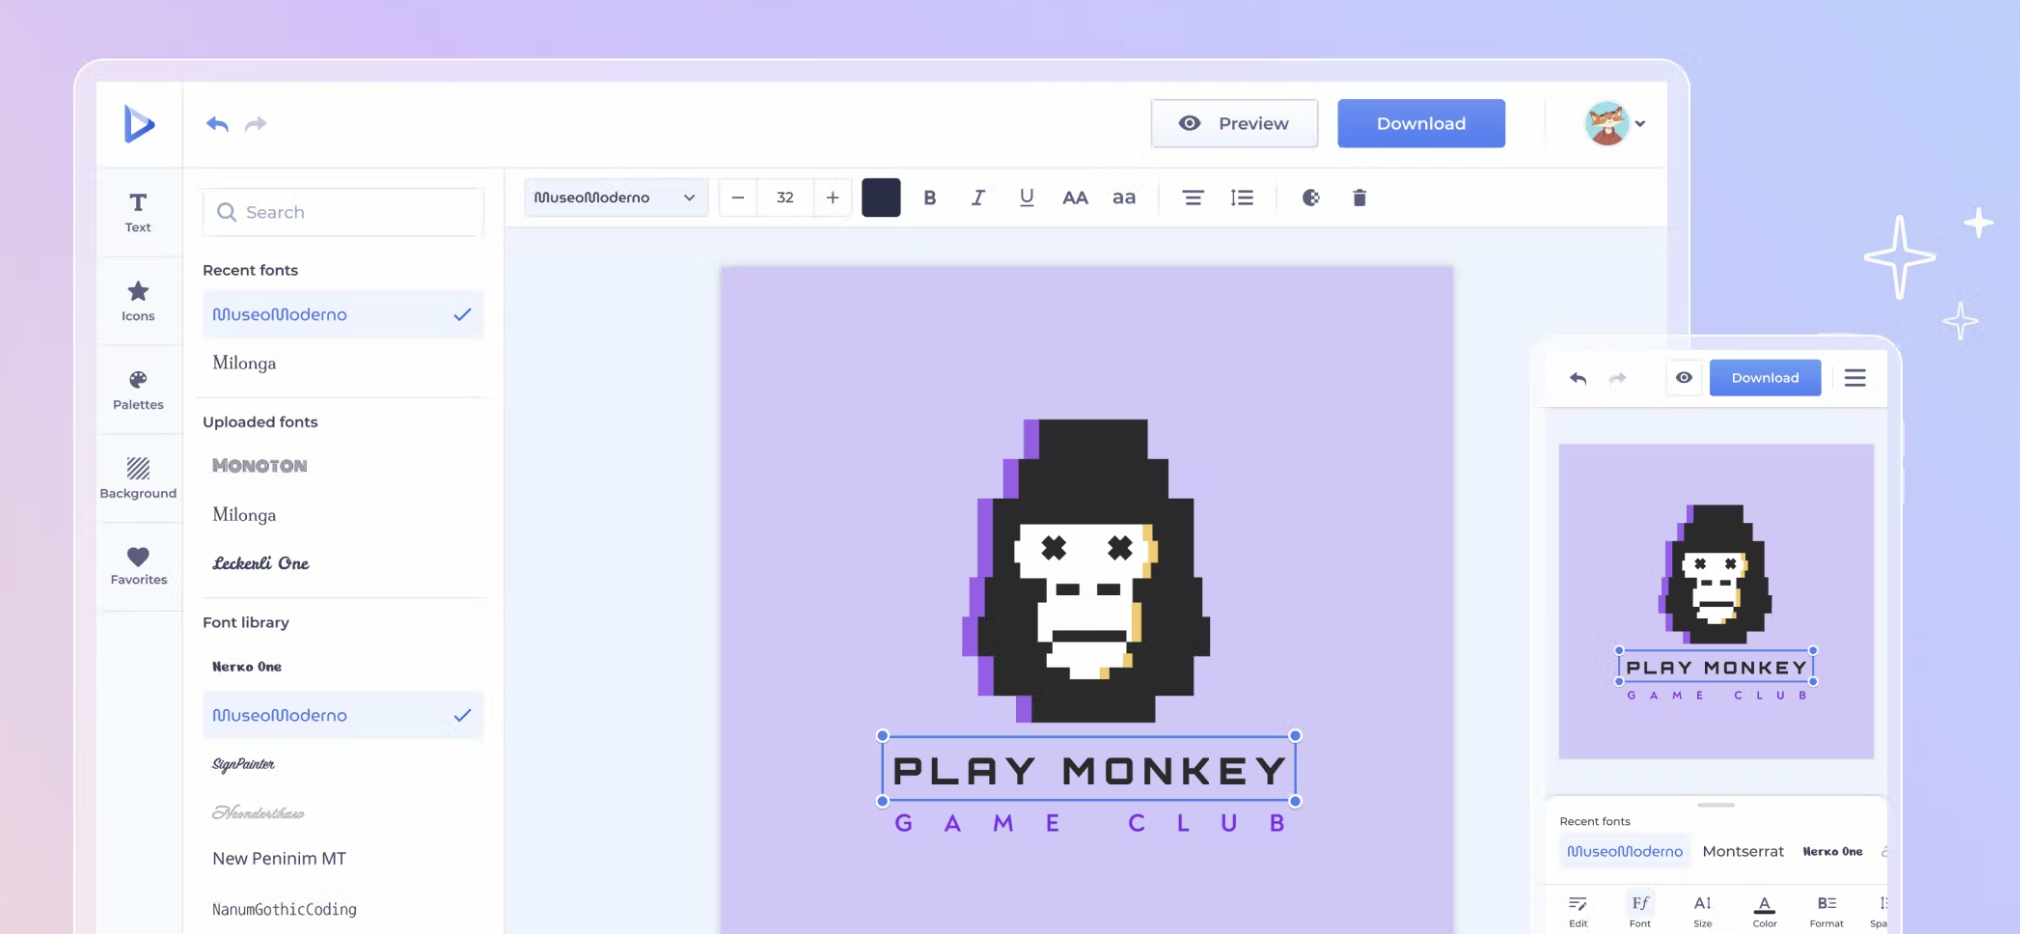Apply uppercase AA text transform
Viewport: 2020px width, 934px height.
click(x=1075, y=198)
